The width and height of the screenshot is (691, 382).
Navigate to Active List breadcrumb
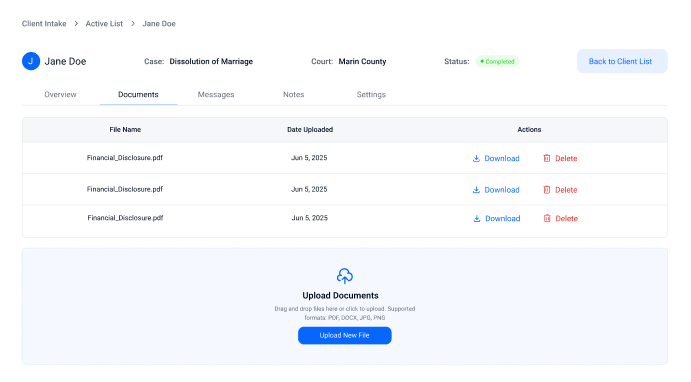104,23
